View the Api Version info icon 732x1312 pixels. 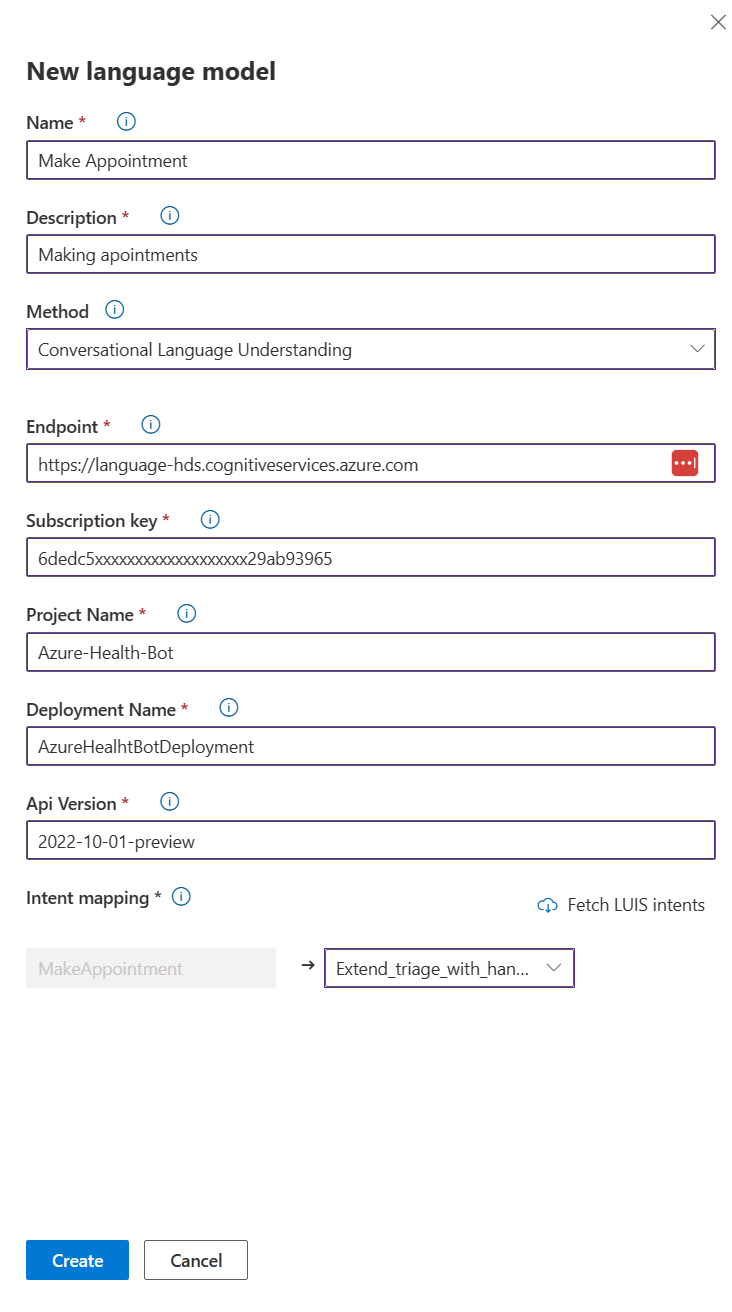[x=168, y=802]
